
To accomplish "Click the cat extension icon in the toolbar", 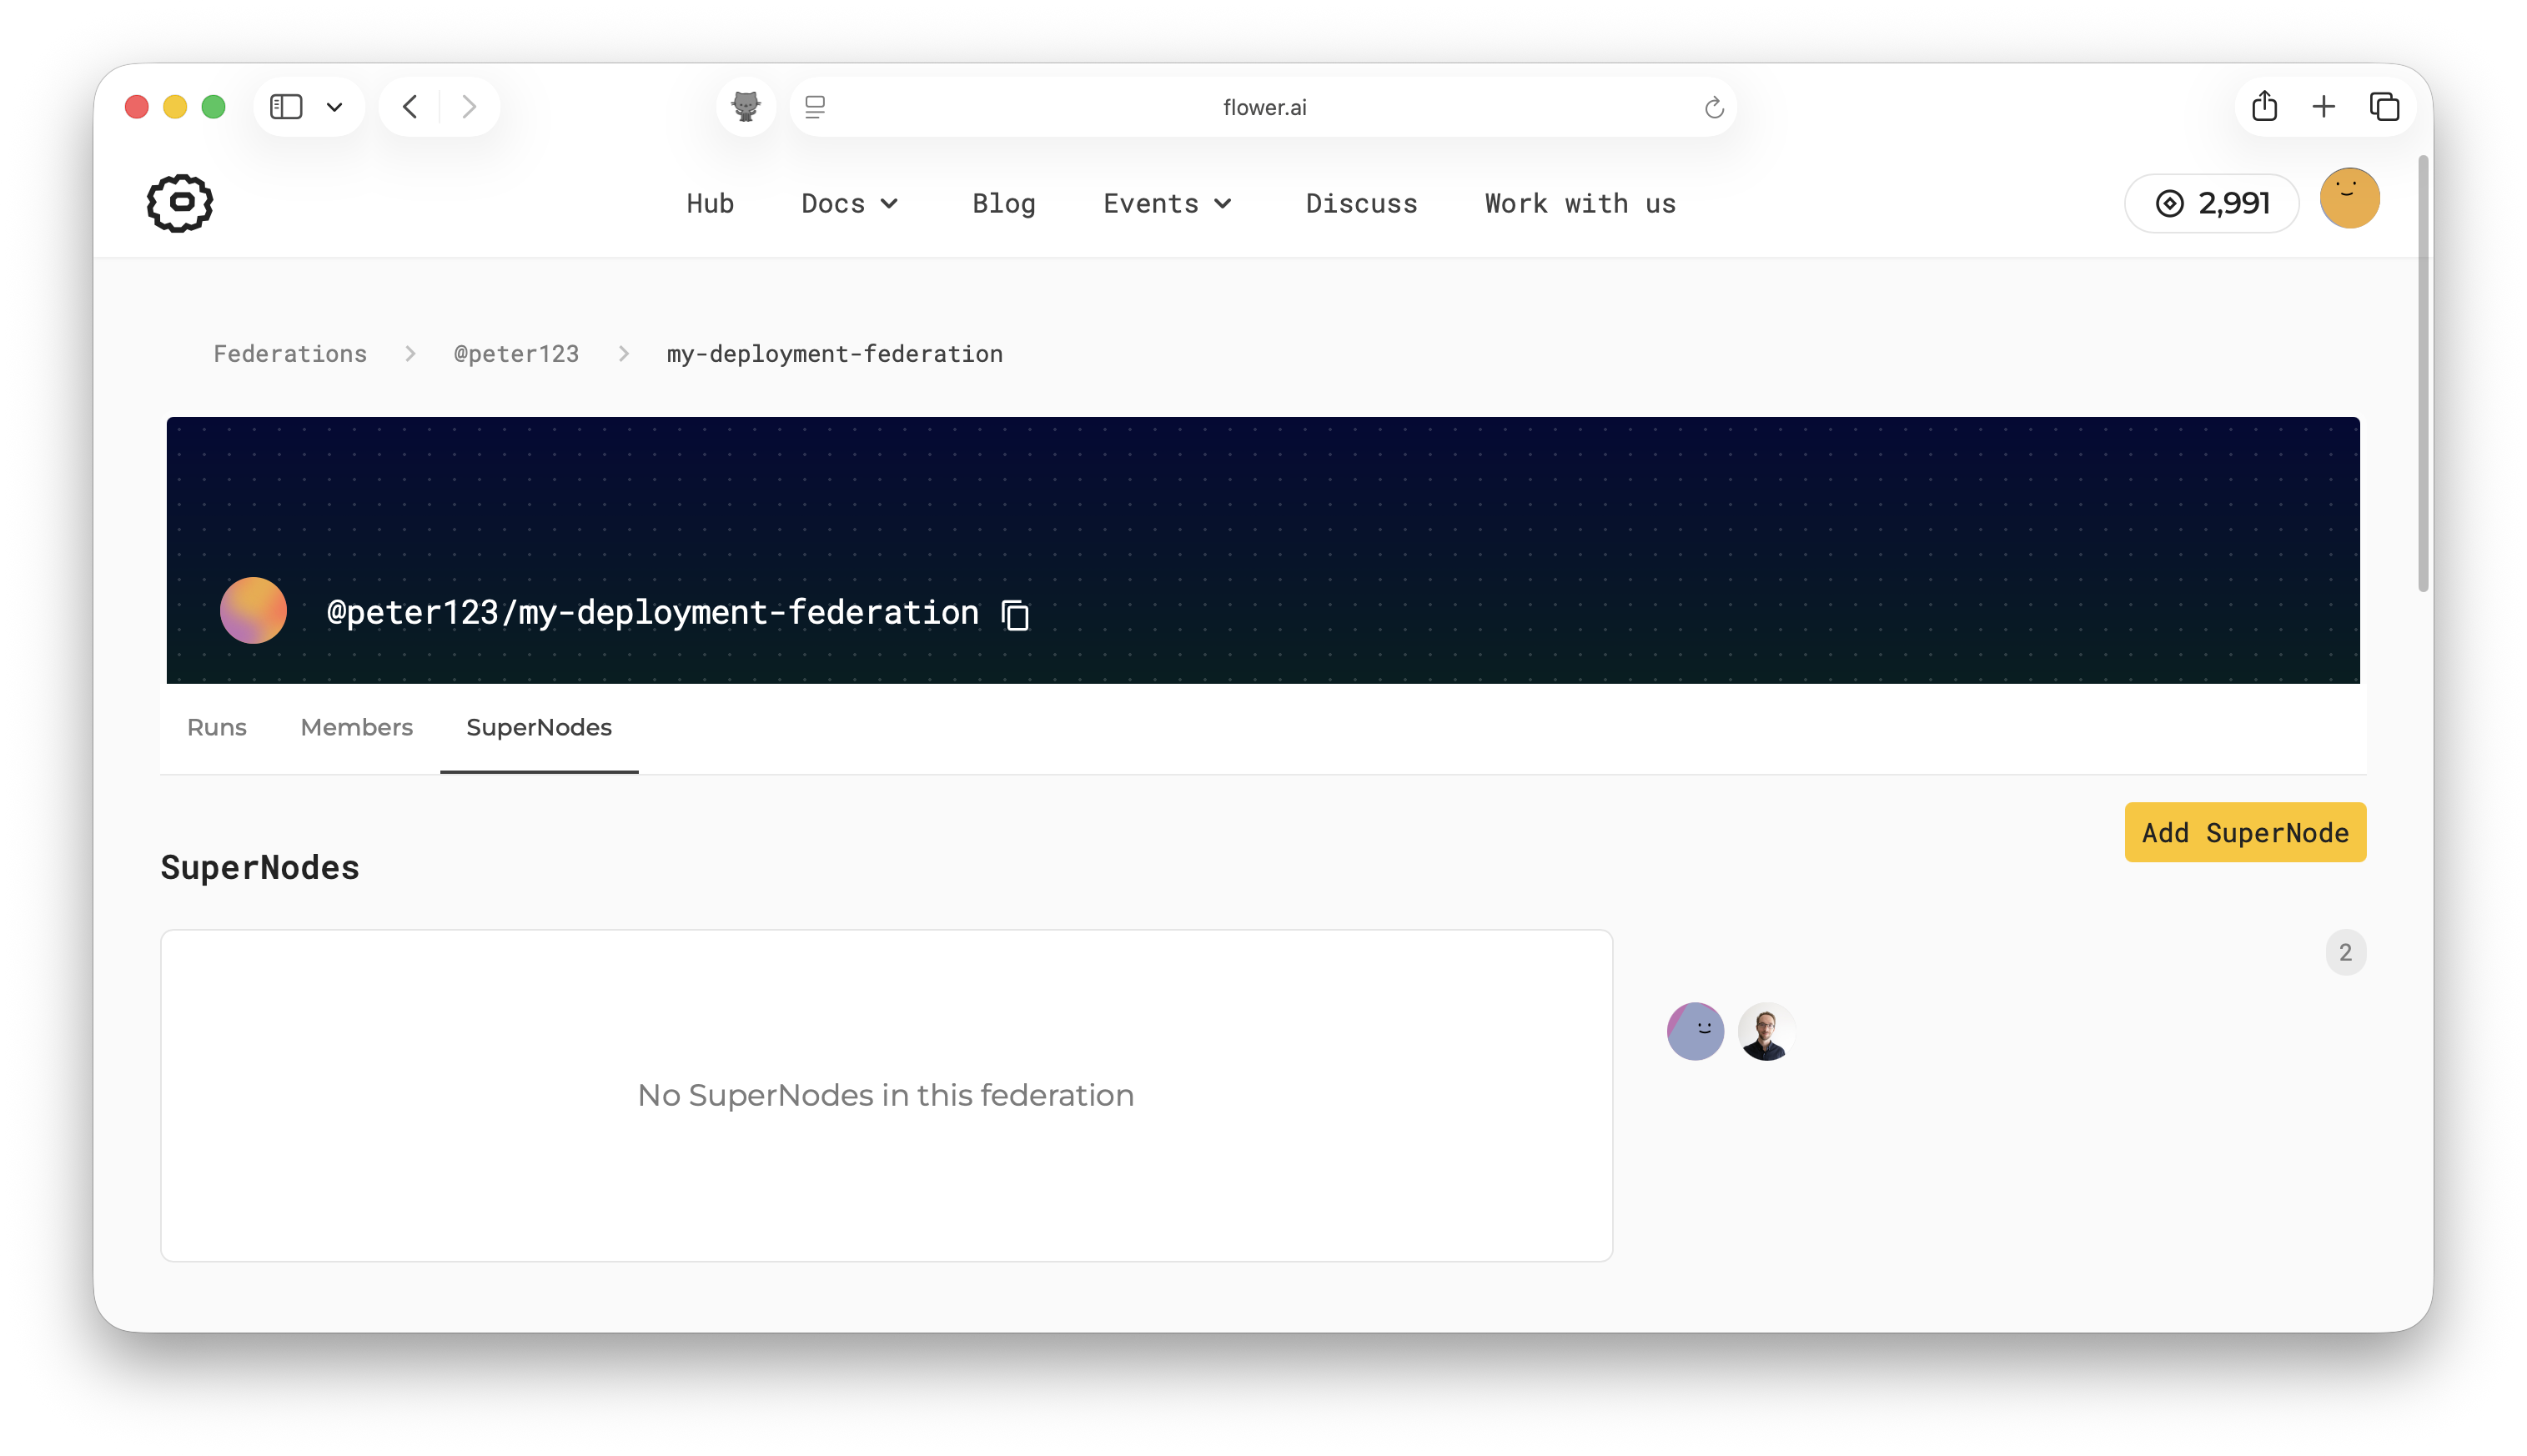I will pos(746,106).
